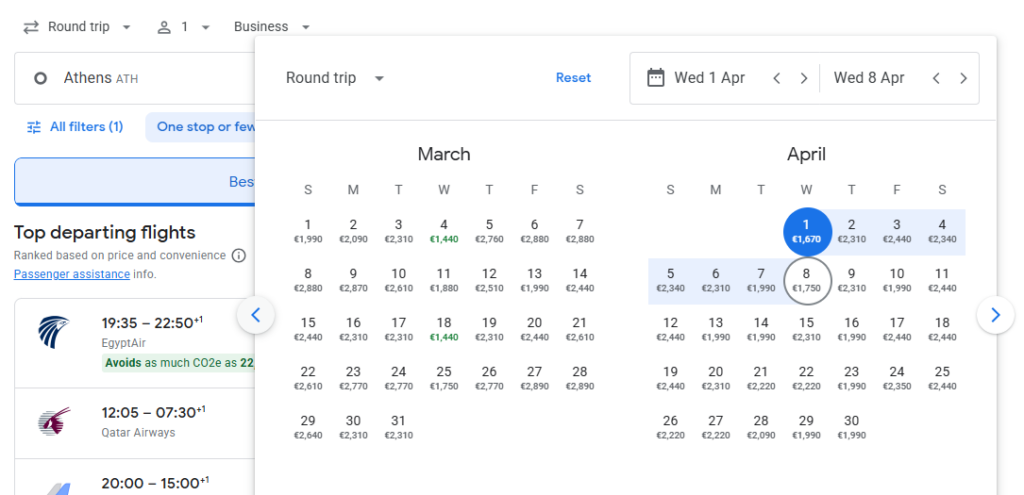
Task: Select March 29 priced €2,640
Action: coord(308,428)
